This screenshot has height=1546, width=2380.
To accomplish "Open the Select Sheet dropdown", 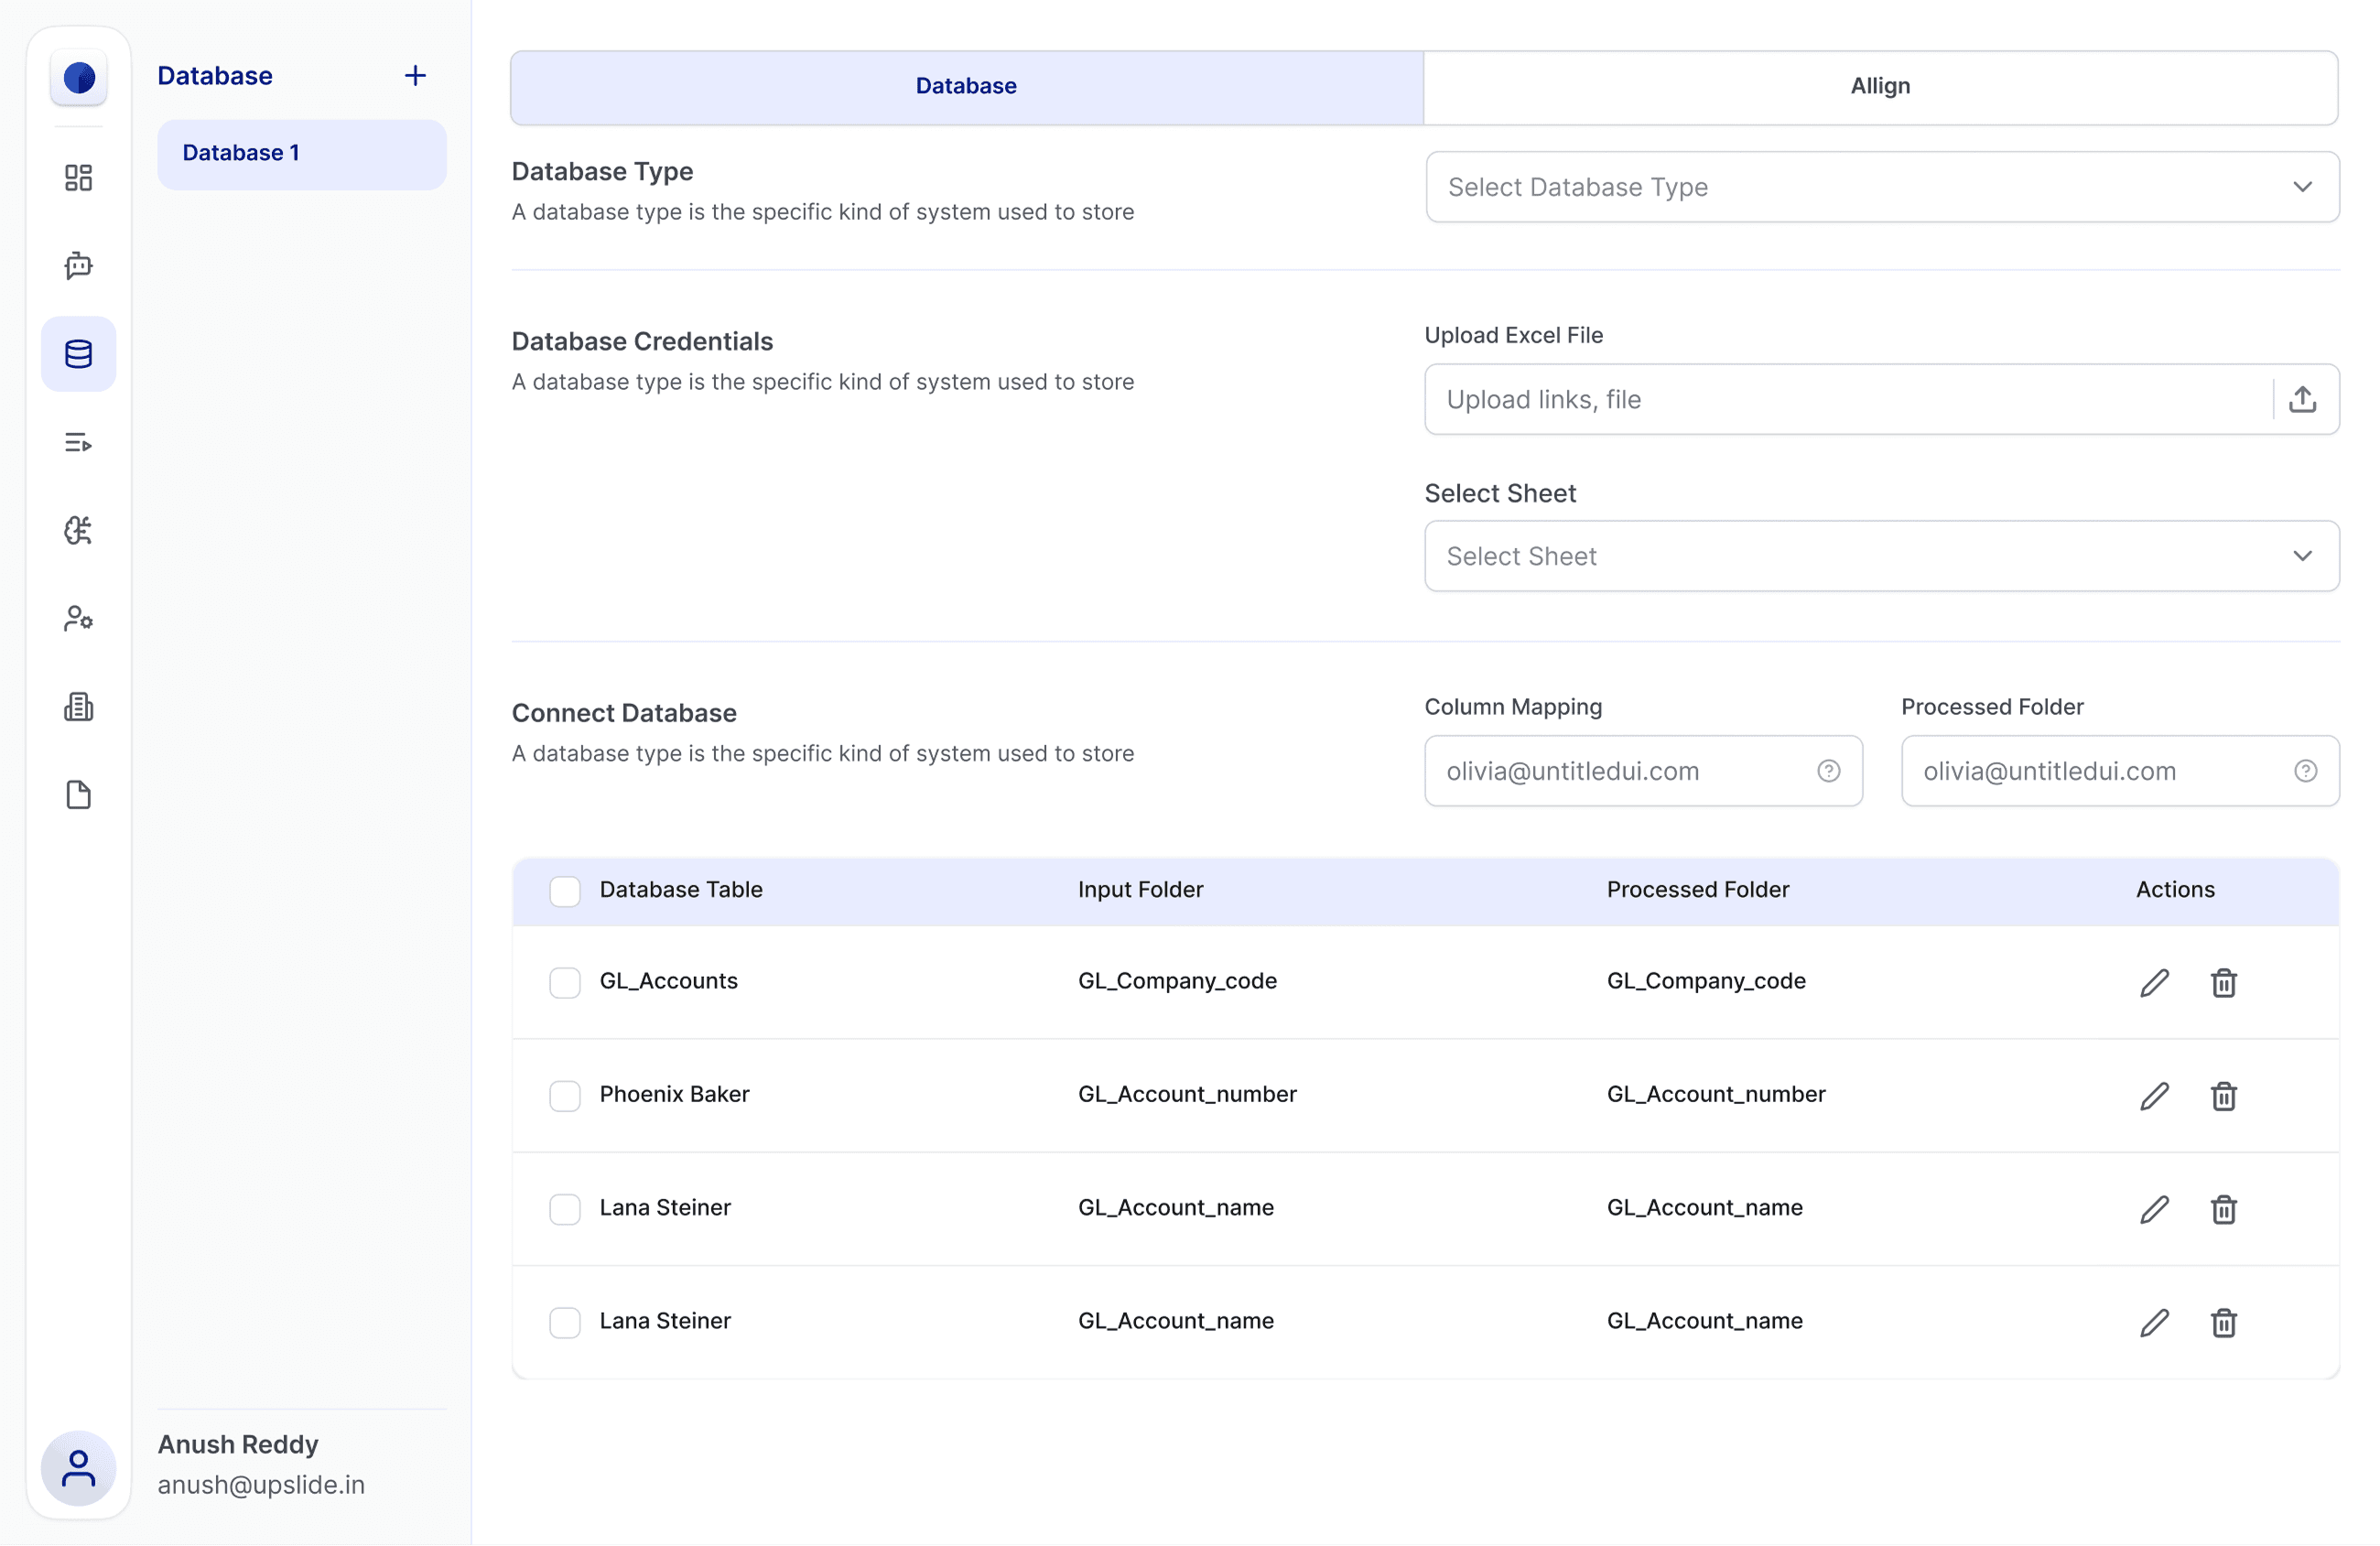I will [x=1881, y=556].
